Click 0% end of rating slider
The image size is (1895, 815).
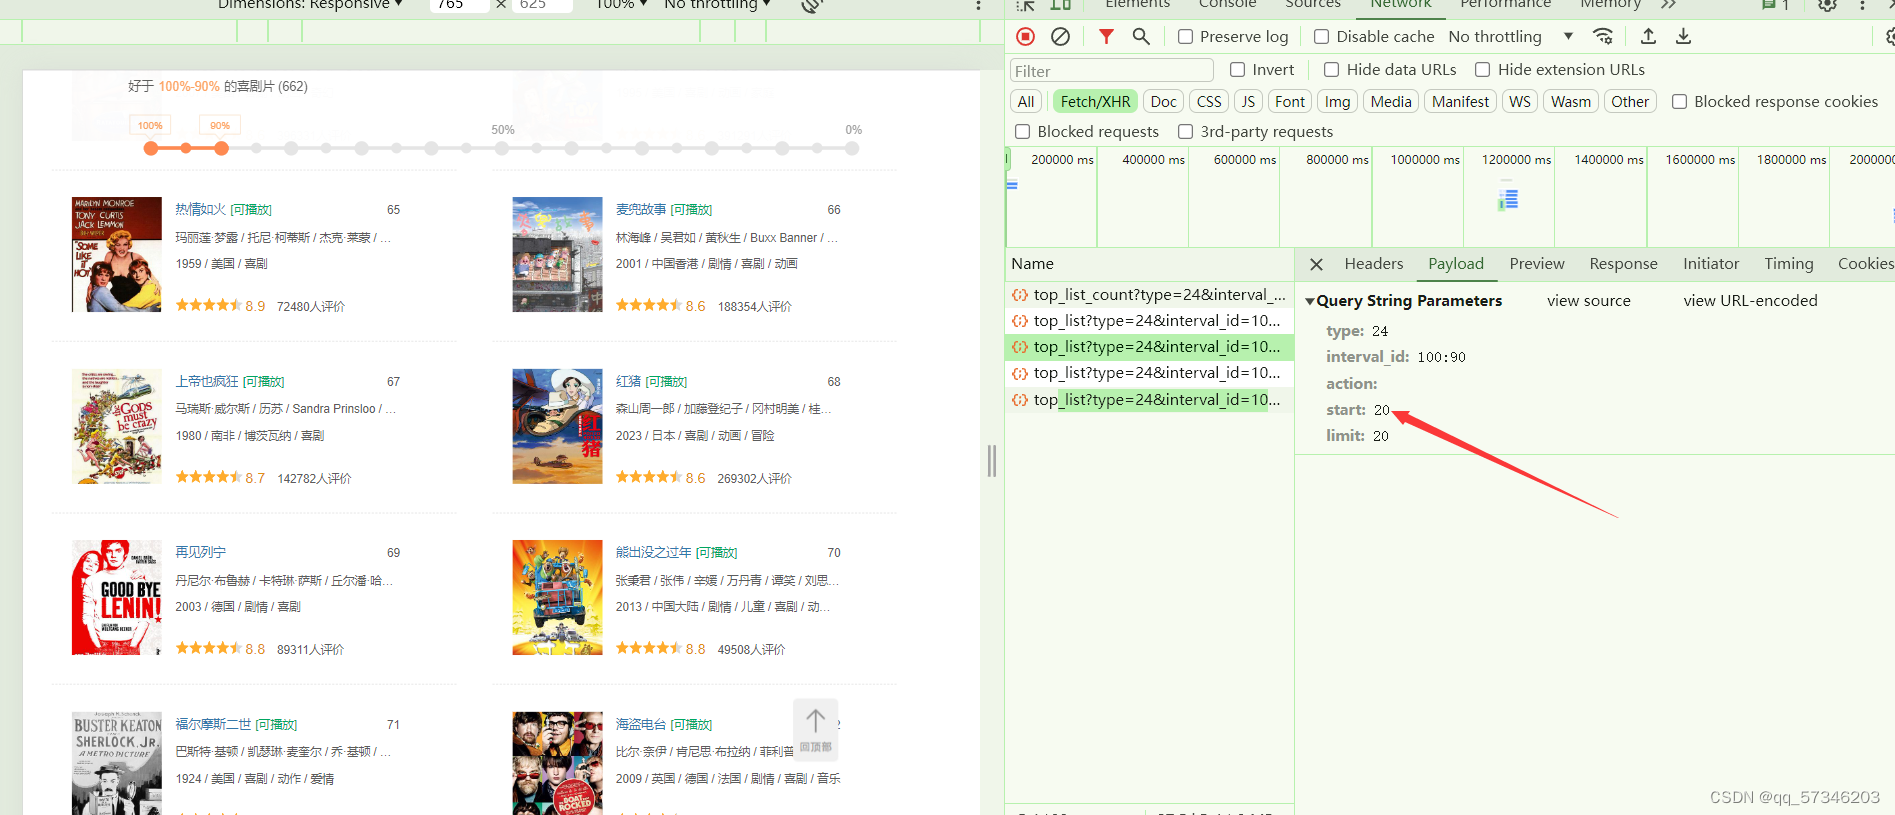852,148
